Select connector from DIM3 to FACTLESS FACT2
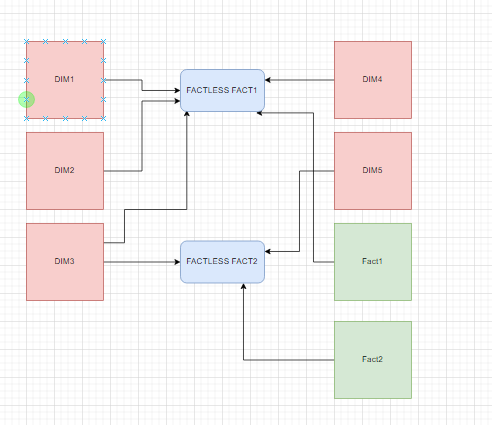Viewport: 492px width, 425px height. [x=142, y=262]
